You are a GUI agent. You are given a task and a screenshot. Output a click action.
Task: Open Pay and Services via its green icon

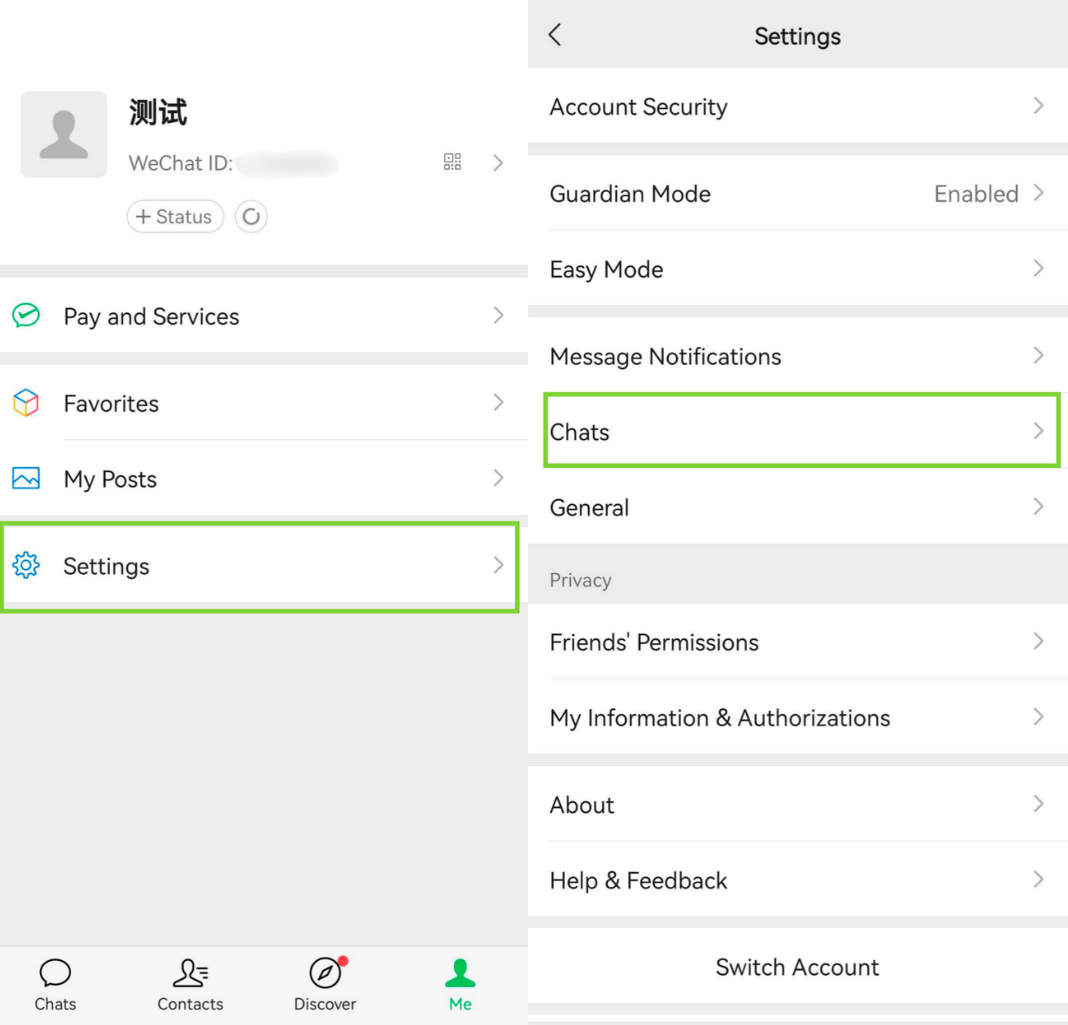25,316
